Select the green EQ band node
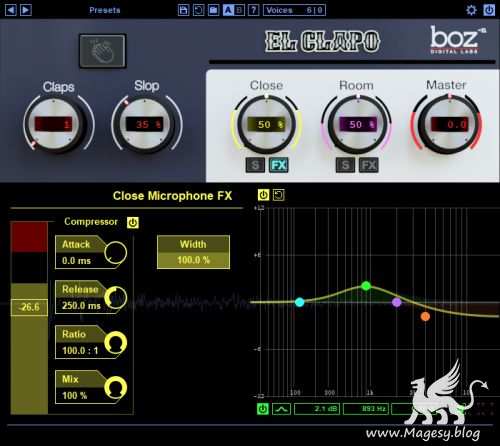 click(x=366, y=286)
